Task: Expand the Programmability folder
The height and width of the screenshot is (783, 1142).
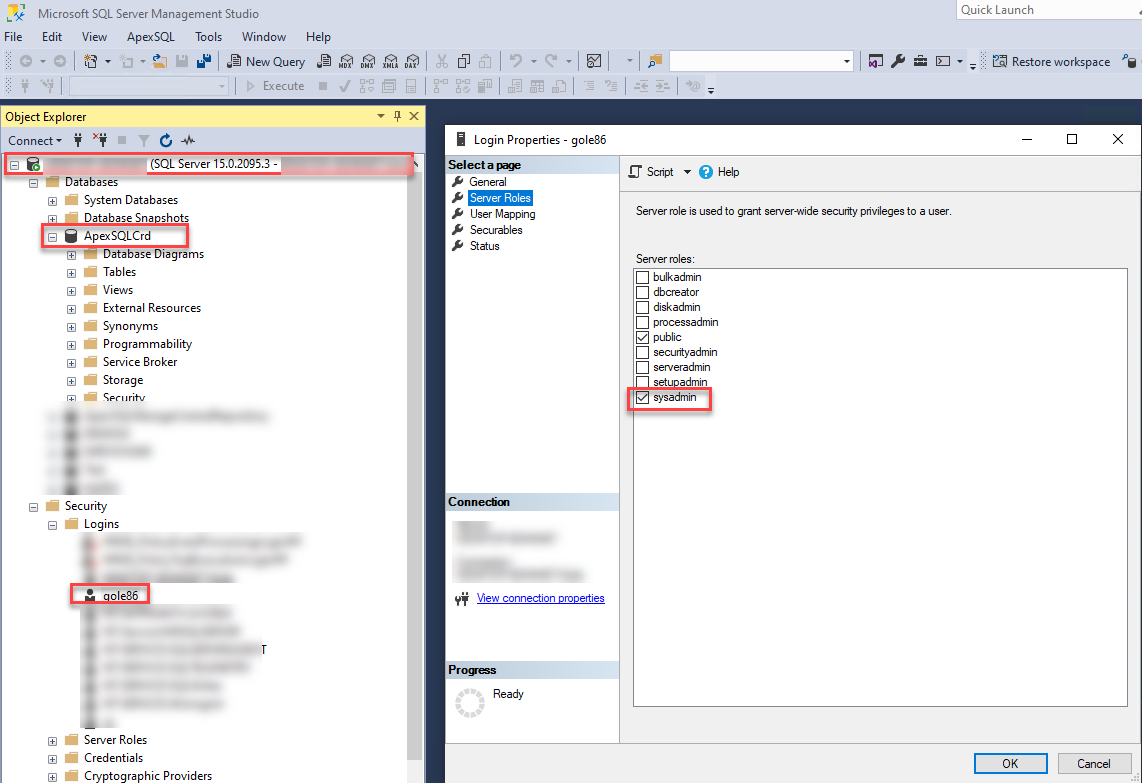Action: pyautogui.click(x=71, y=345)
